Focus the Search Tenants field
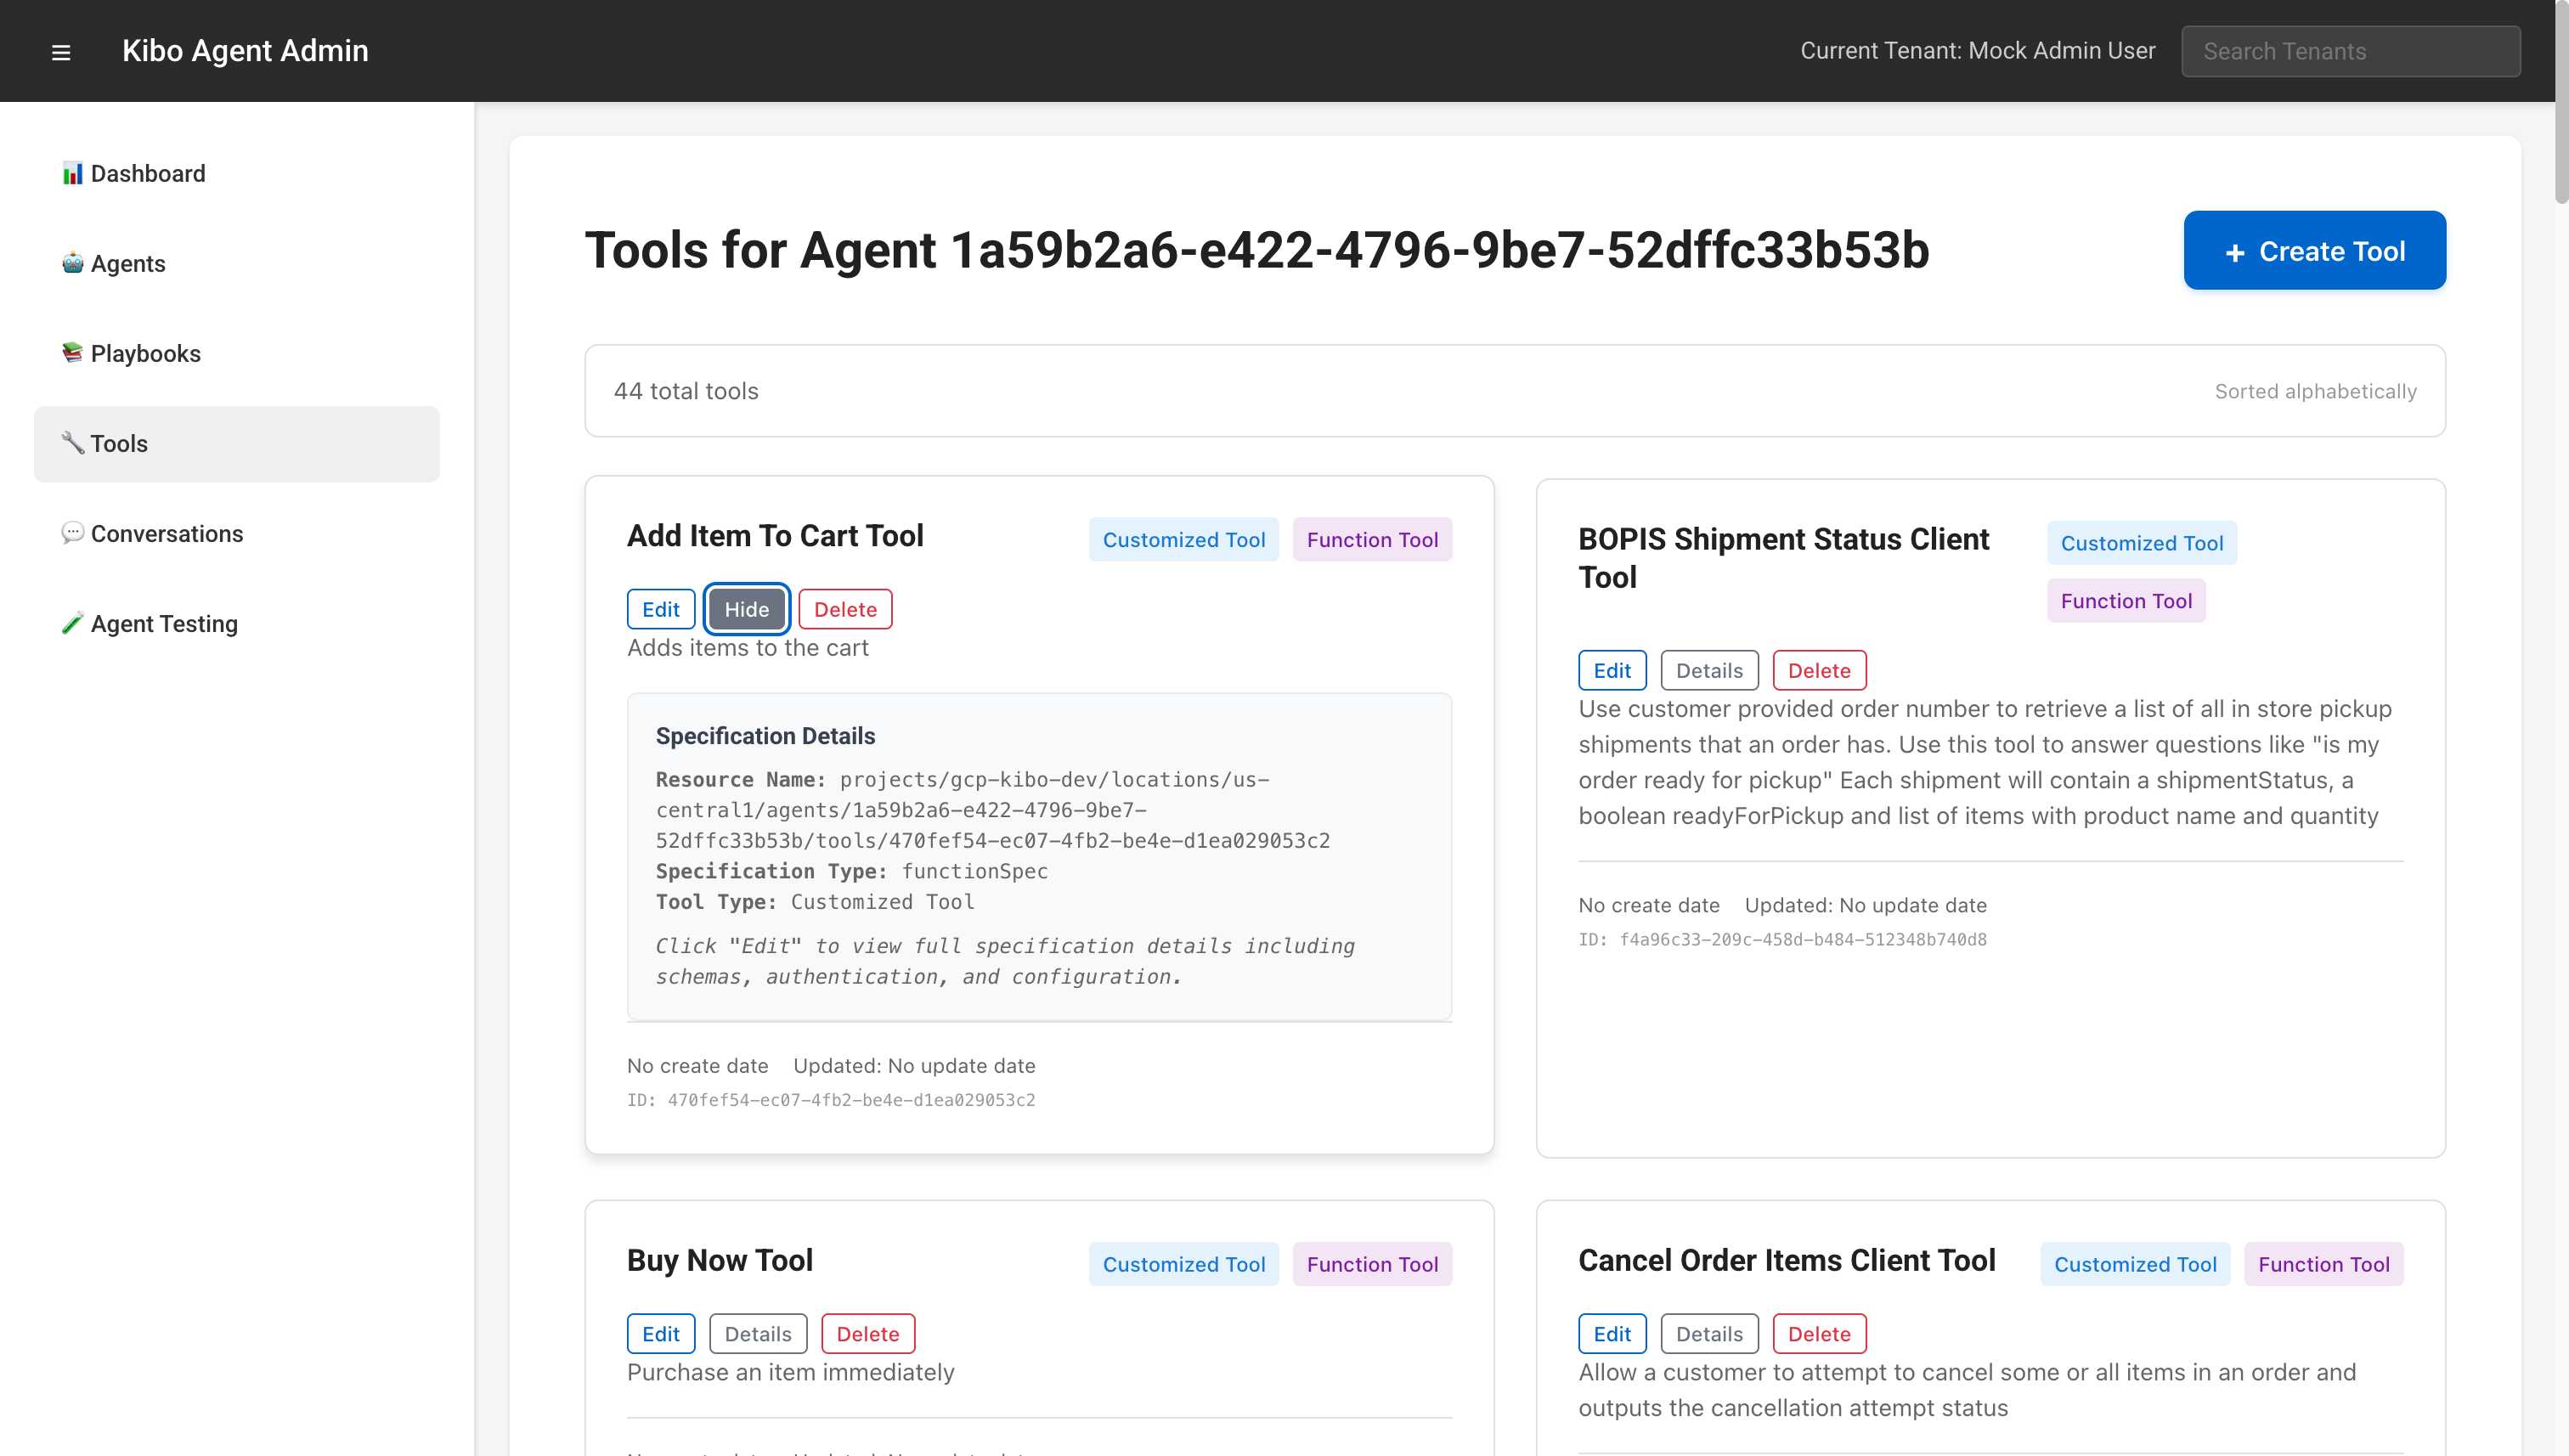 pyautogui.click(x=2350, y=51)
